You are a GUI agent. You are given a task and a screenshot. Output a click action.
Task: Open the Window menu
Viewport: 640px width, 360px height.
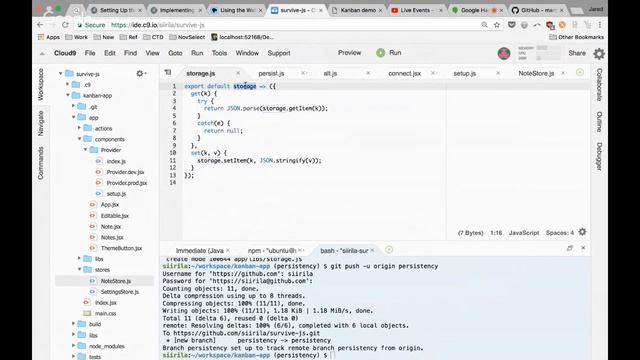click(247, 53)
